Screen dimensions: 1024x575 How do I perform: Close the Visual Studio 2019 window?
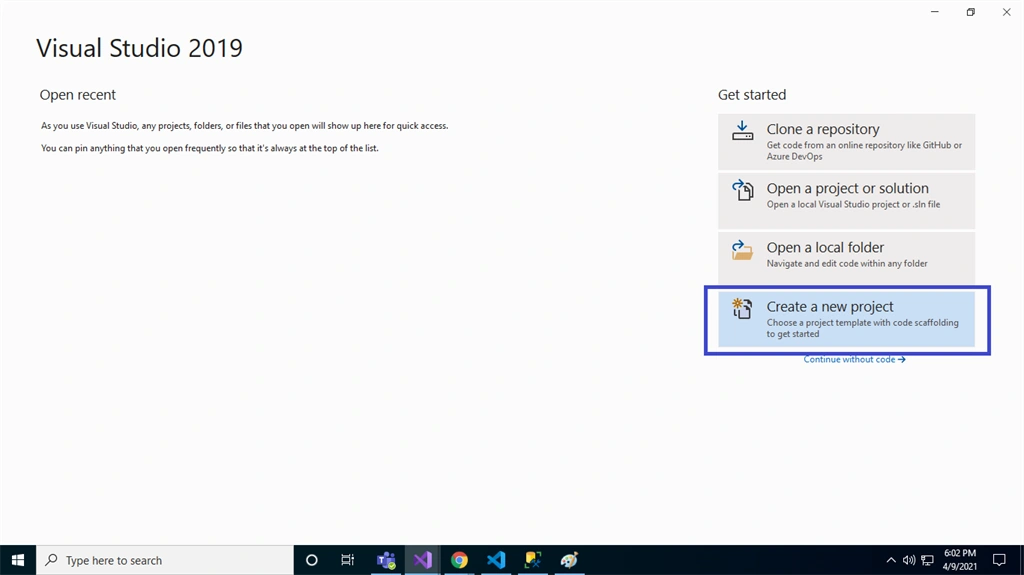click(x=1006, y=12)
